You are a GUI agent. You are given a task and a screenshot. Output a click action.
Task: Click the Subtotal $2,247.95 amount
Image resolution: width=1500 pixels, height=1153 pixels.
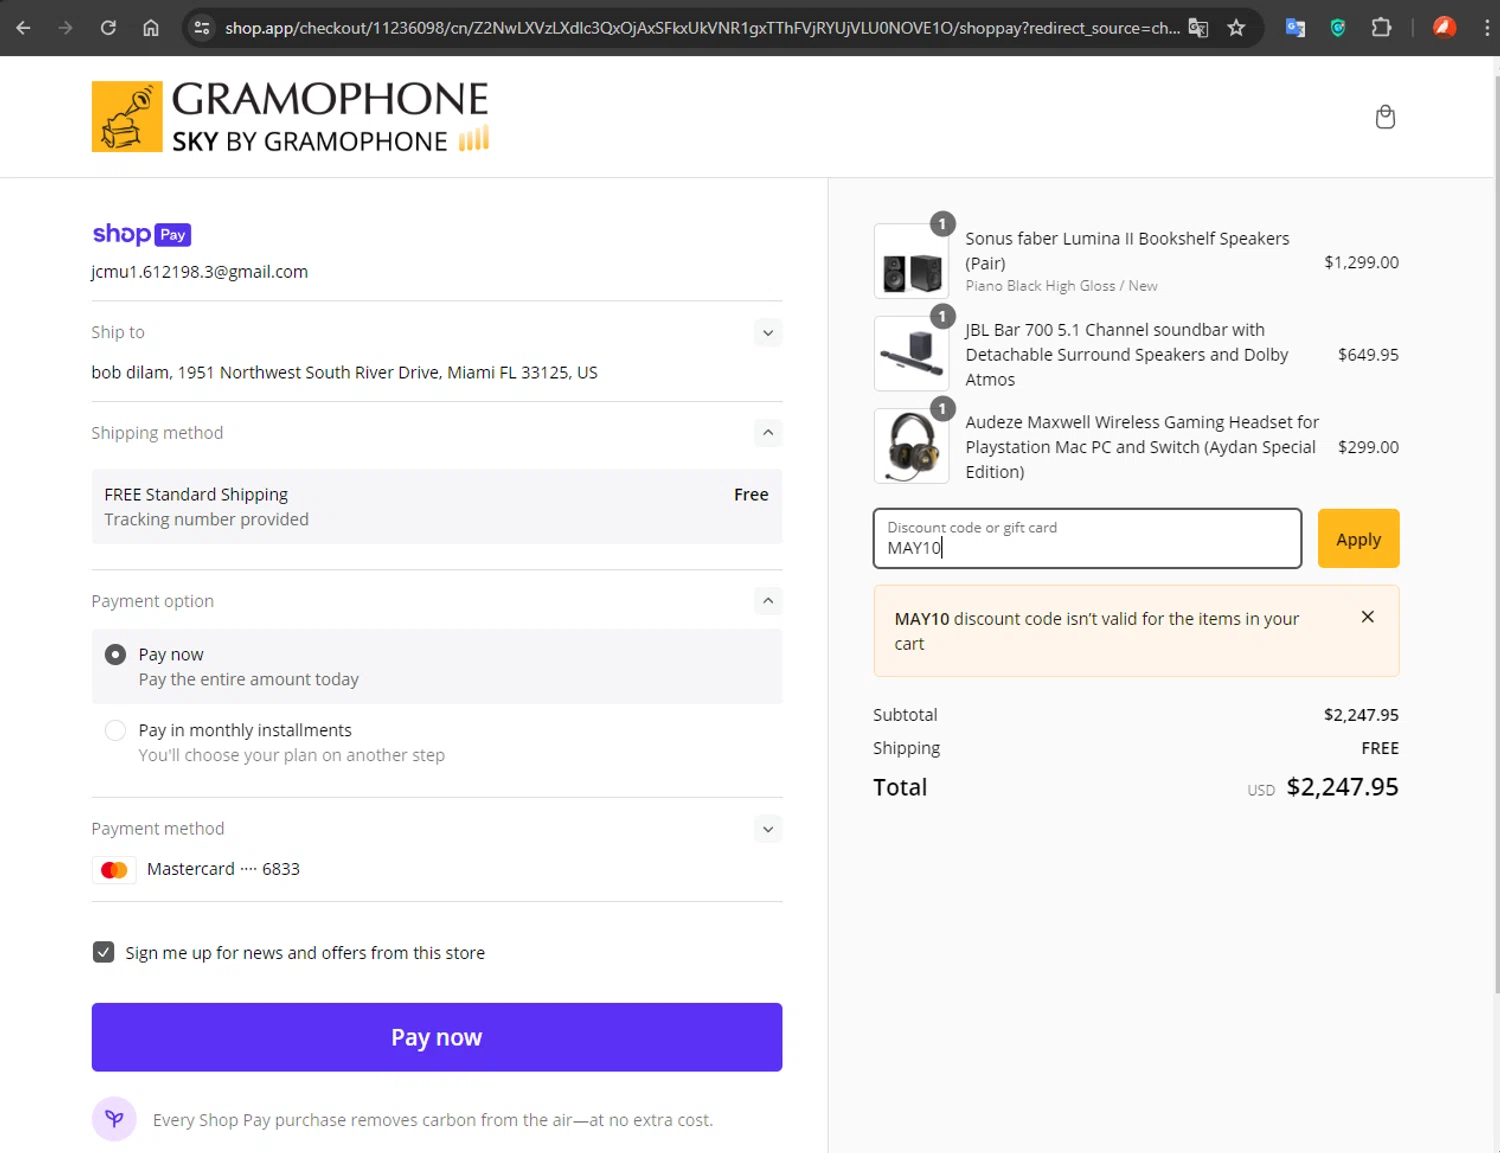tap(1361, 715)
